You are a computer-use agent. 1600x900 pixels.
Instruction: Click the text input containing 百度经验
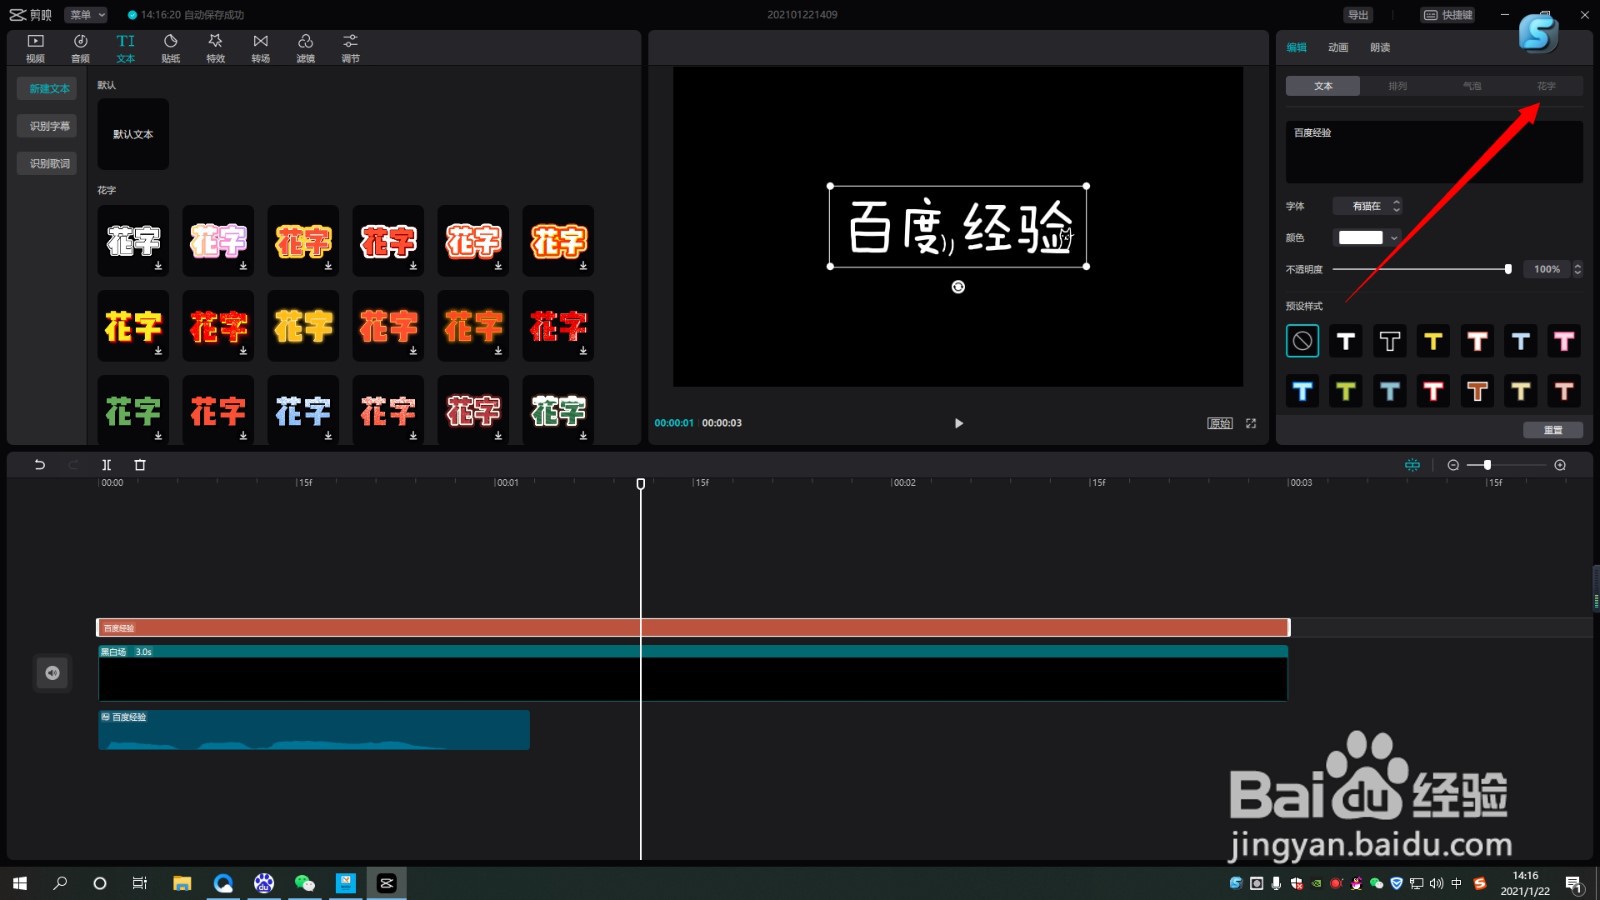[1434, 152]
